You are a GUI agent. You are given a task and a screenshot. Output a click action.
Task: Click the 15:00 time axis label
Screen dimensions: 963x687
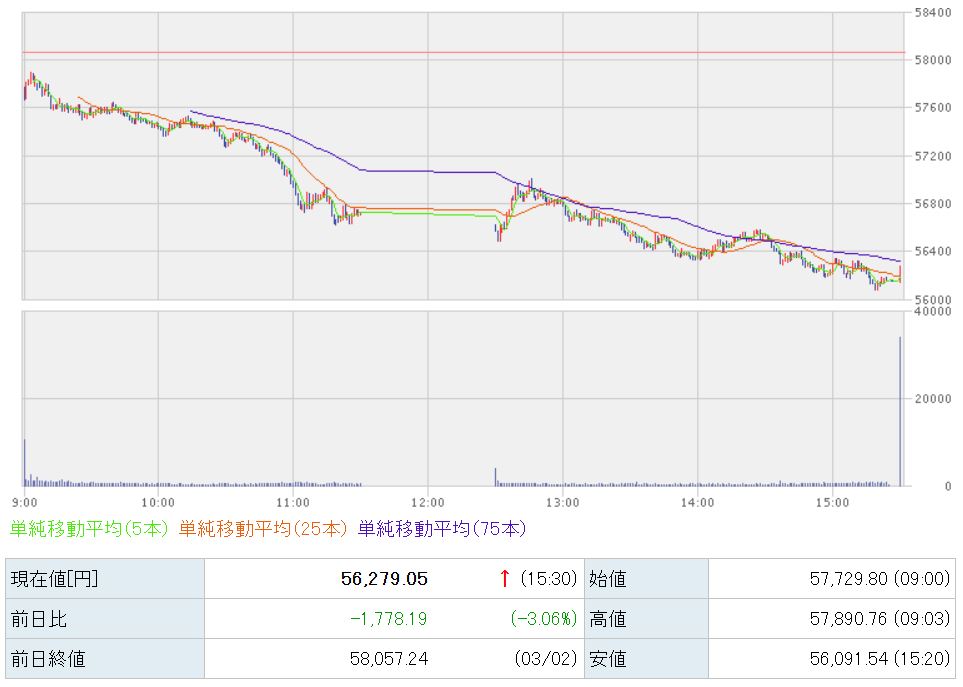pos(832,501)
